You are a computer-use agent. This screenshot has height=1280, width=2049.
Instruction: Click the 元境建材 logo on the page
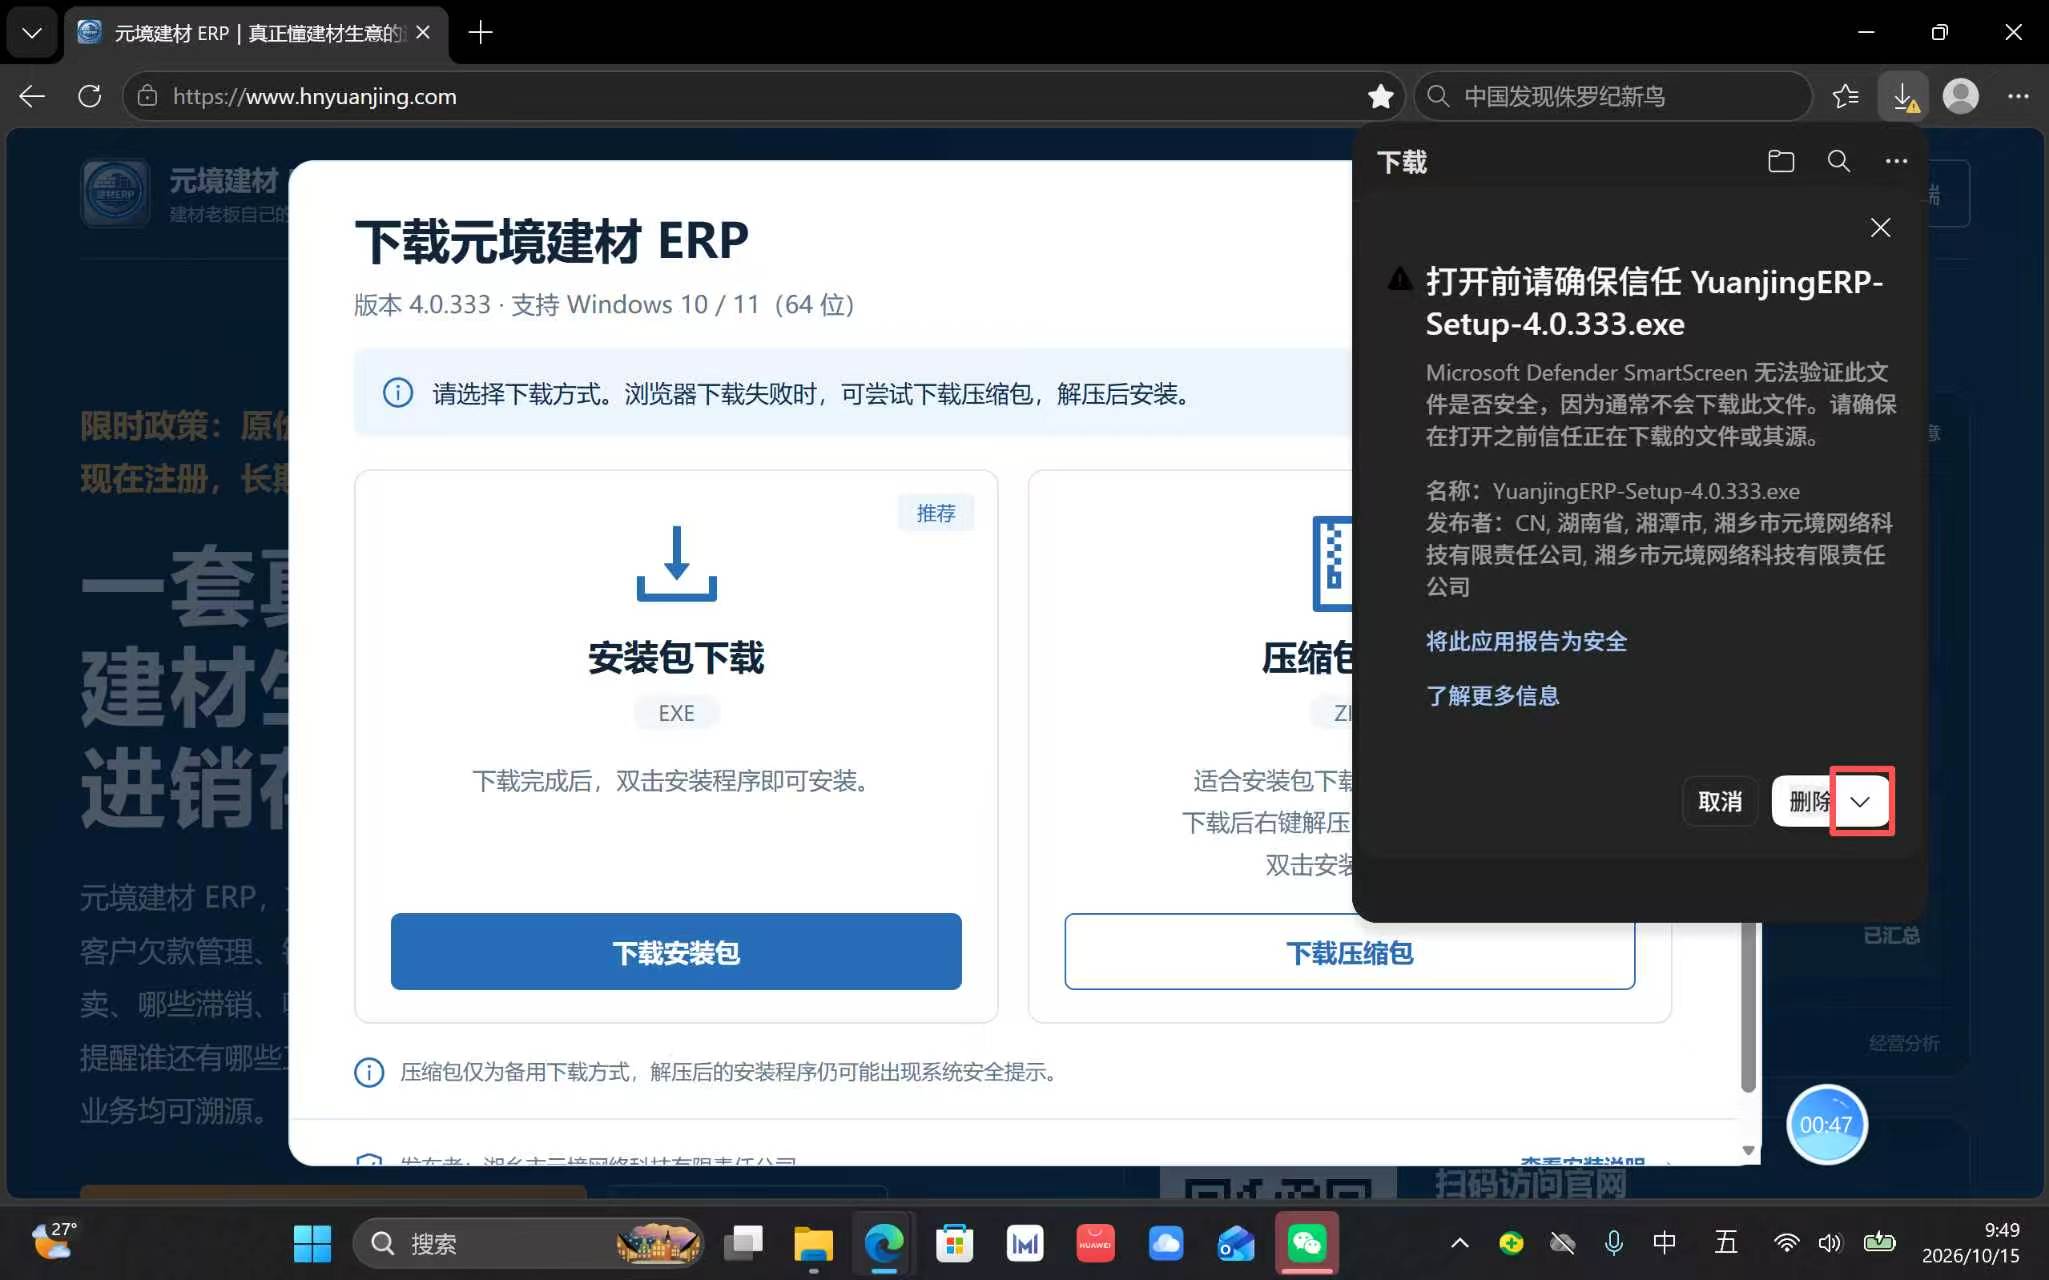click(x=116, y=192)
